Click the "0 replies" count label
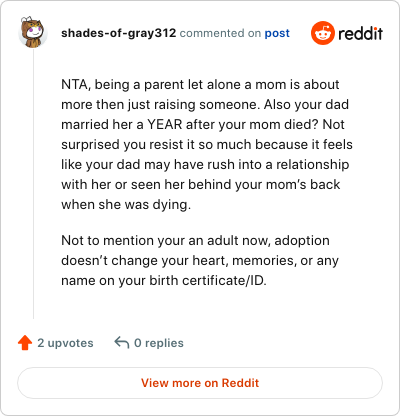The image size is (400, 416). point(159,343)
